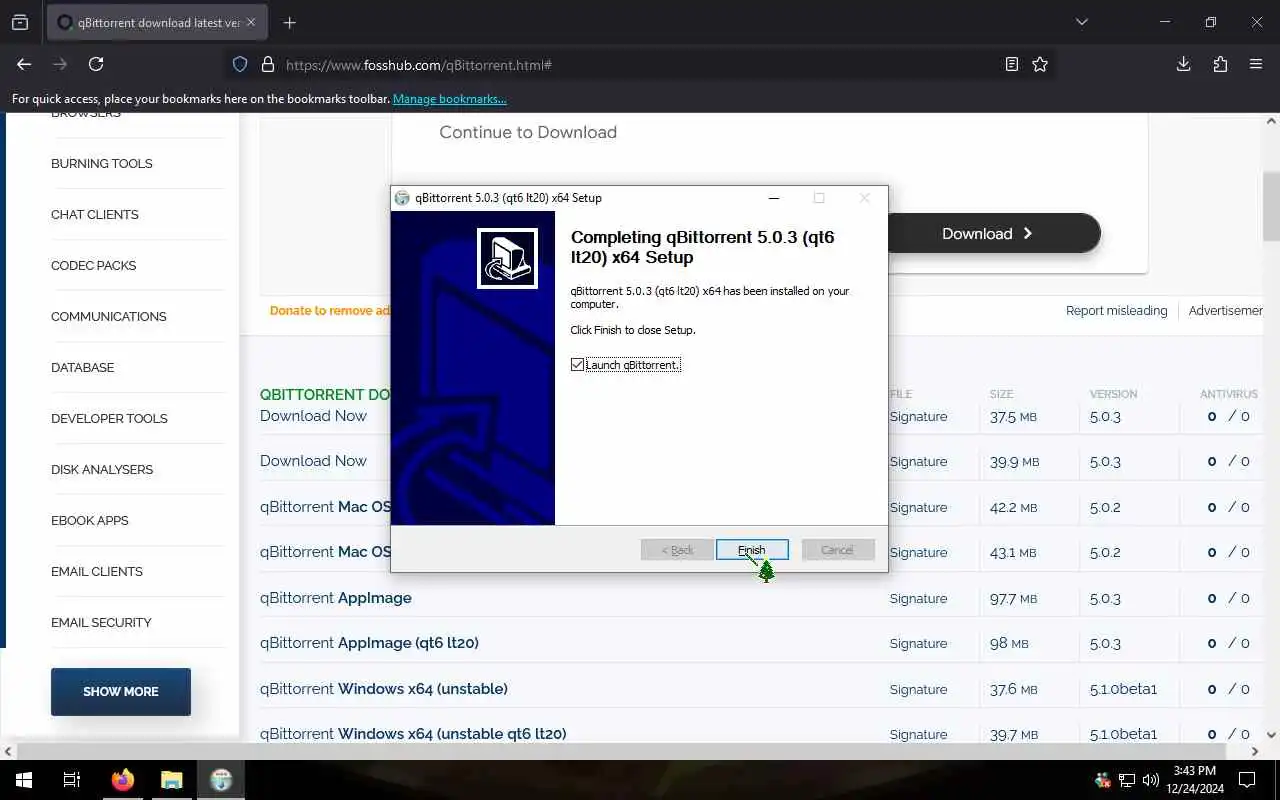The height and width of the screenshot is (800, 1280).
Task: Open a new browser tab
Action: click(x=290, y=22)
